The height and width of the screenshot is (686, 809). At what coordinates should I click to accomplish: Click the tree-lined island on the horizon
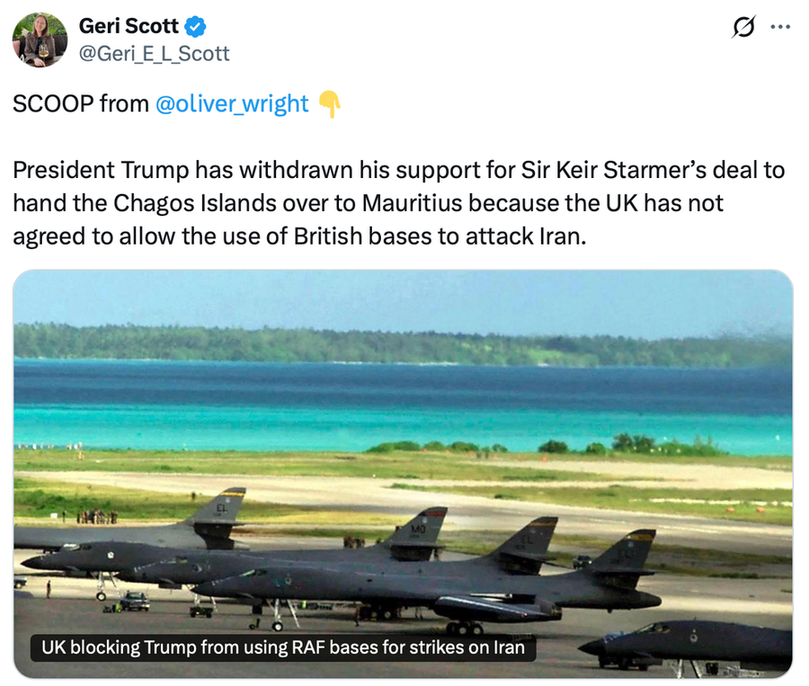coord(400,345)
